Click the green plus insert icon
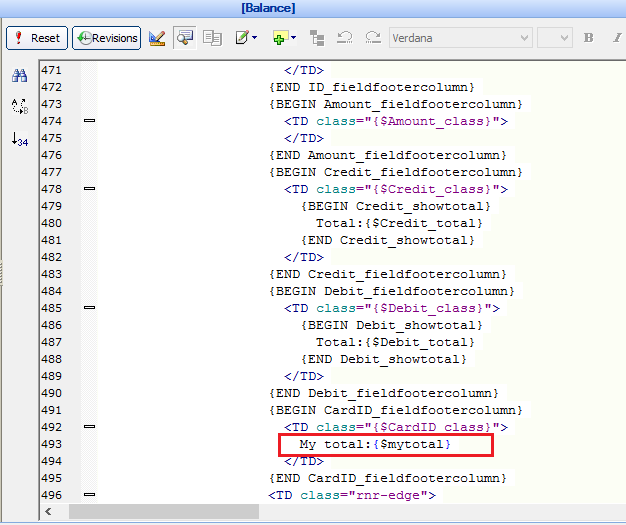This screenshot has height=525, width=626. click(x=279, y=38)
